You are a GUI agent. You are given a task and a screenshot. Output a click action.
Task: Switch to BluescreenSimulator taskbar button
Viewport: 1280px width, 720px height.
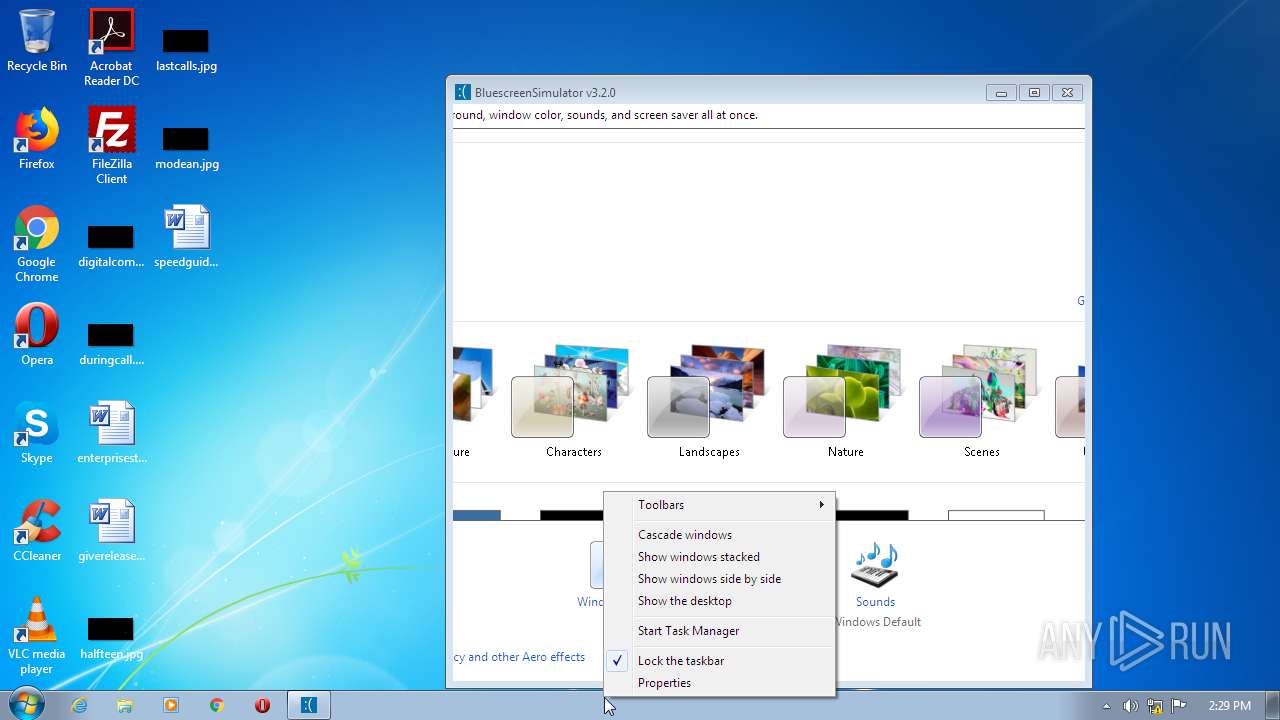point(309,705)
